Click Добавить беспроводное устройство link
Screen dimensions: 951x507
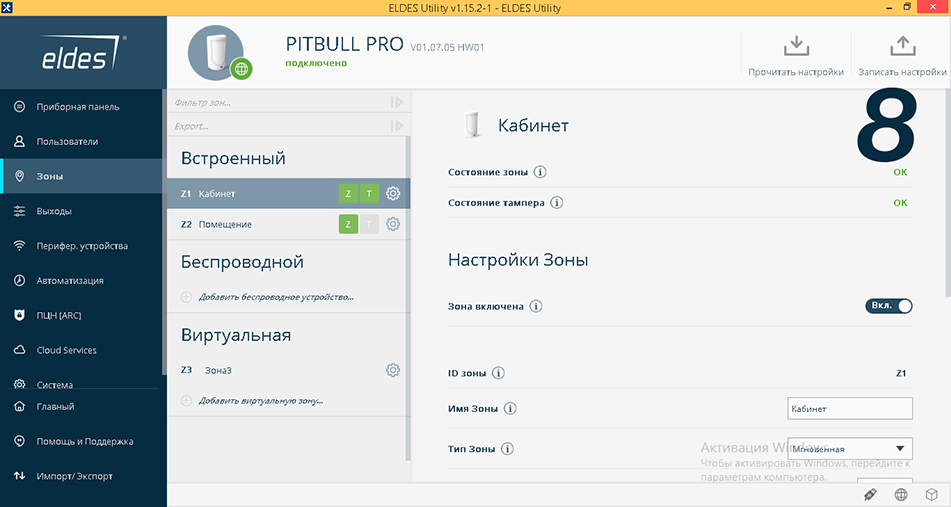pyautogui.click(x=276, y=297)
